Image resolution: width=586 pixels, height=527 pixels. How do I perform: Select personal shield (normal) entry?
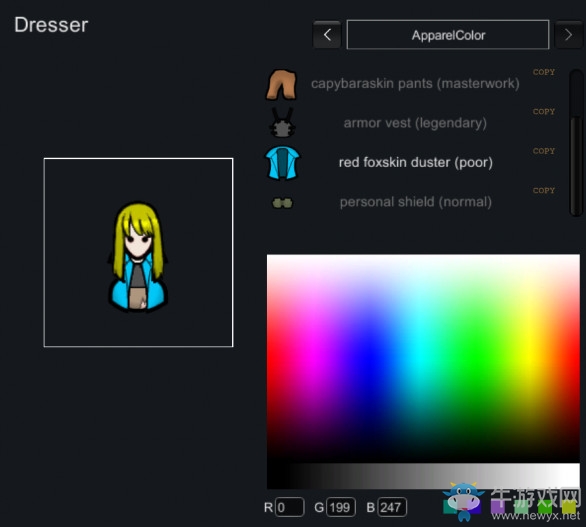[416, 202]
